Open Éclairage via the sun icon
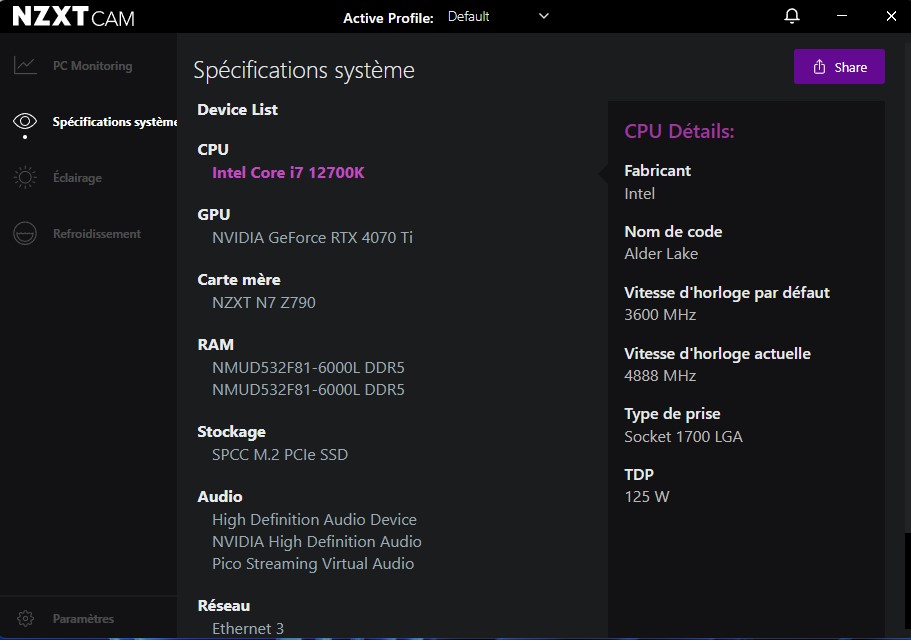The height and width of the screenshot is (640, 911). coord(25,178)
